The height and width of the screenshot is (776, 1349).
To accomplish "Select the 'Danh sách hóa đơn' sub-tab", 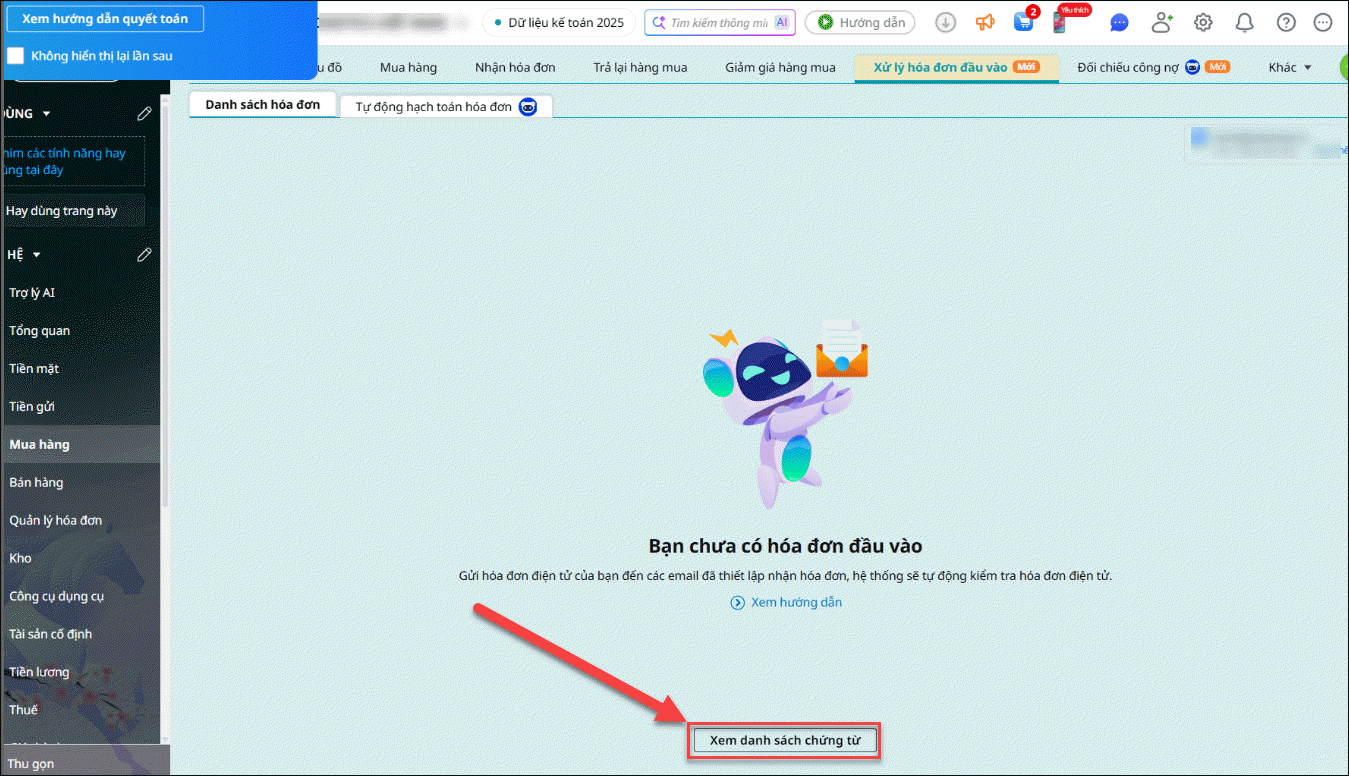I will pyautogui.click(x=262, y=104).
